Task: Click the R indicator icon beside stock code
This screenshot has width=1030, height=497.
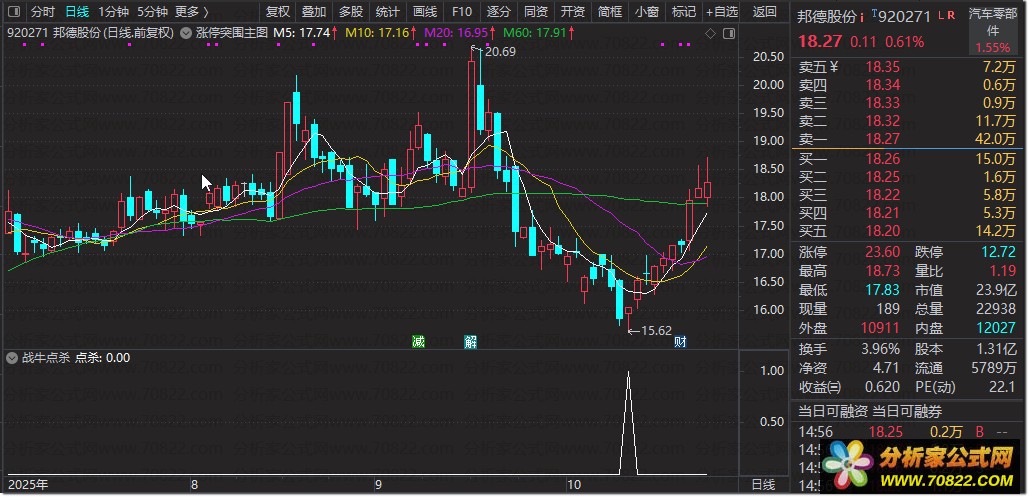Action: click(952, 17)
